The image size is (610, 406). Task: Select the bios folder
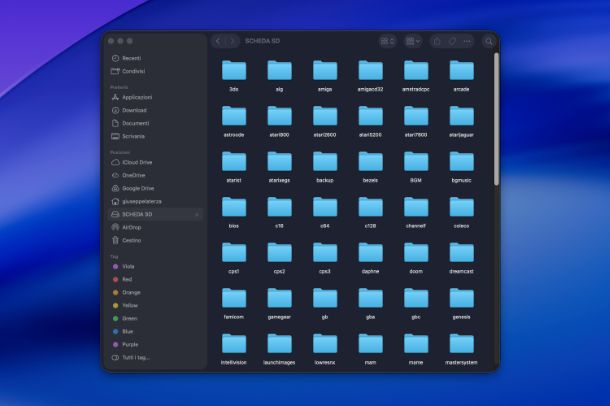coord(234,212)
